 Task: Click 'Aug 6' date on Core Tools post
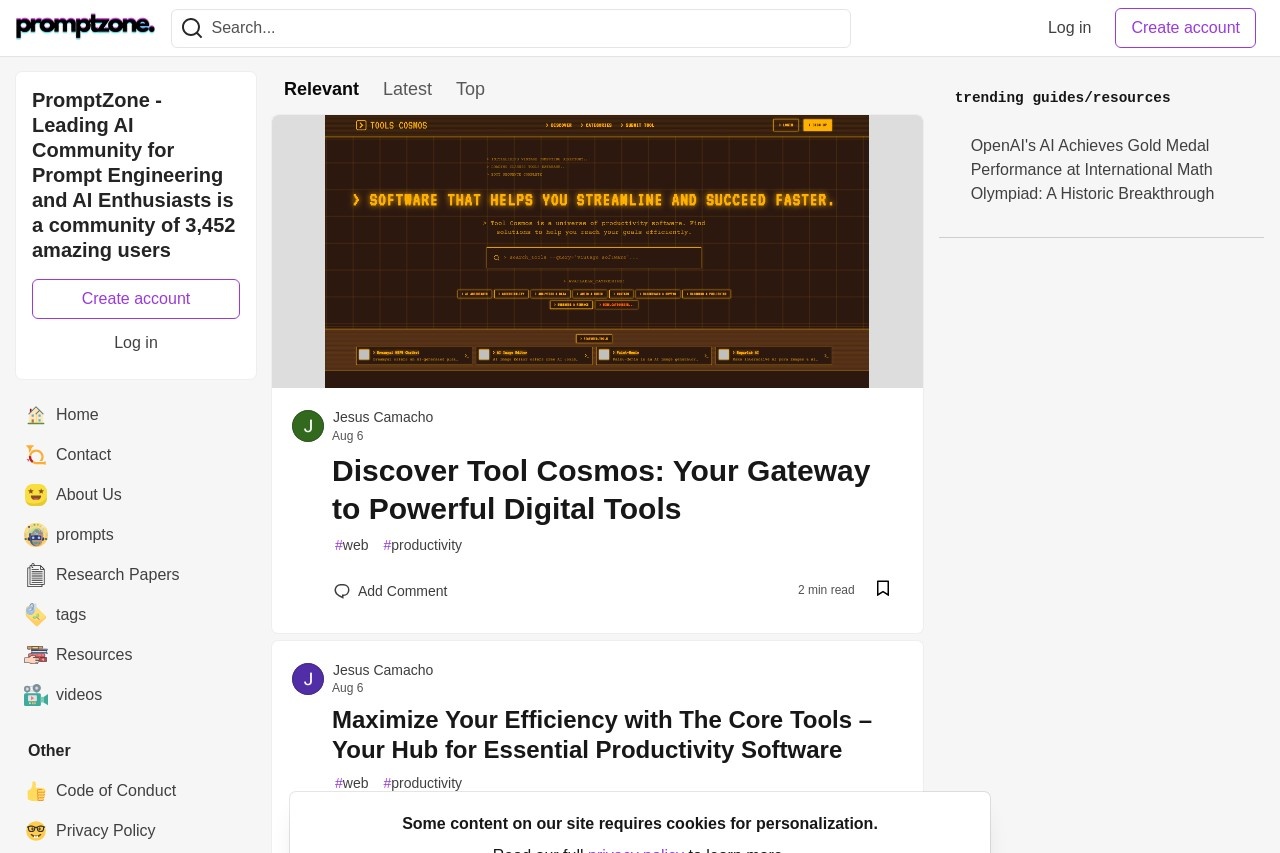(x=348, y=688)
